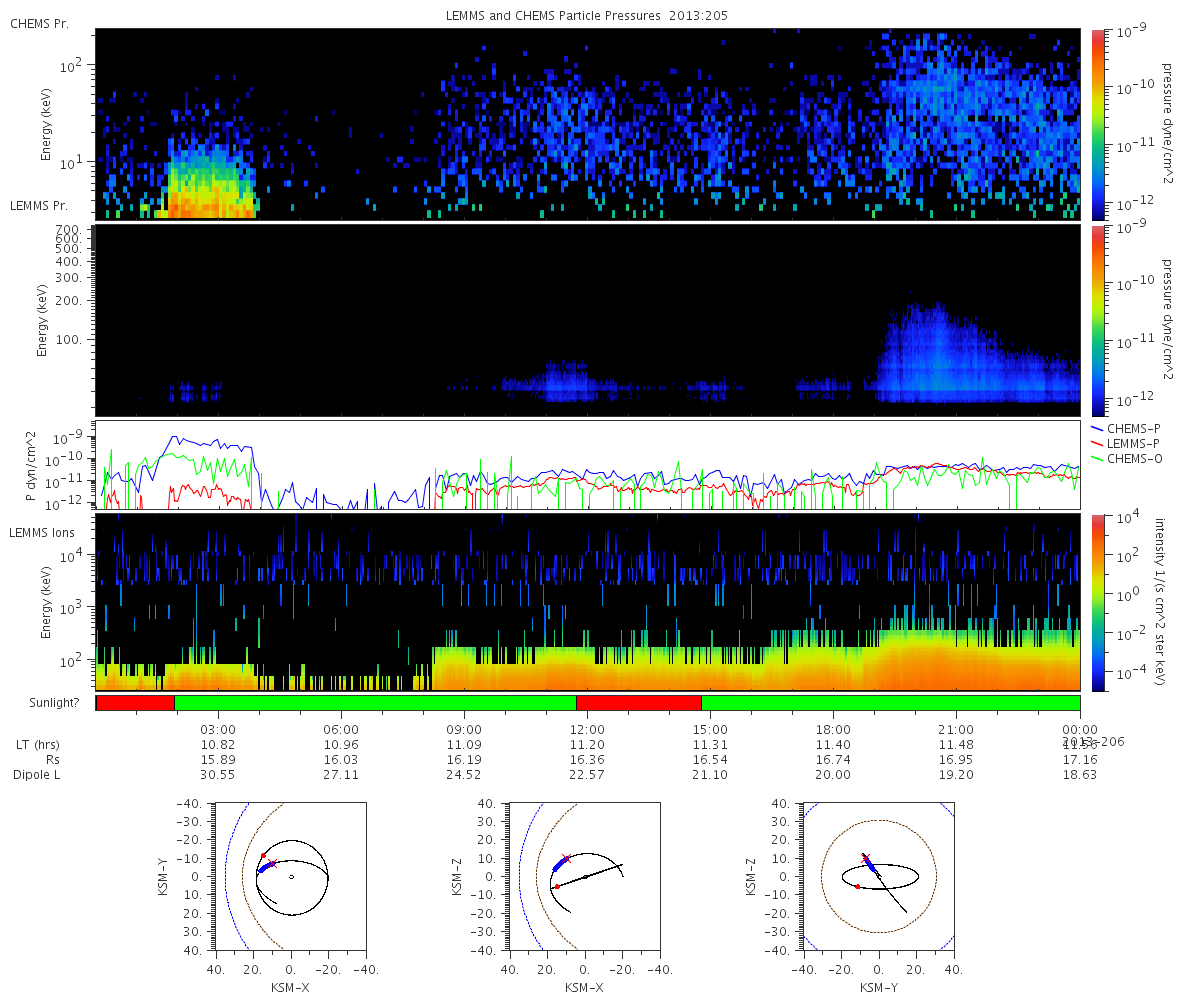Select the Dipole L value 27.11
The width and height of the screenshot is (1200, 1000).
click(x=341, y=775)
